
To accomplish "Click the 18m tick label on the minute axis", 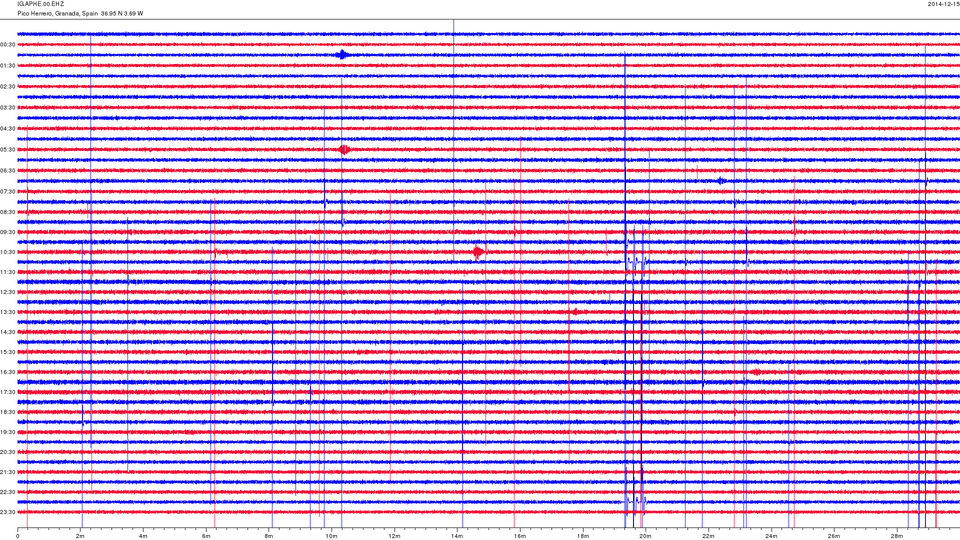I will (582, 536).
